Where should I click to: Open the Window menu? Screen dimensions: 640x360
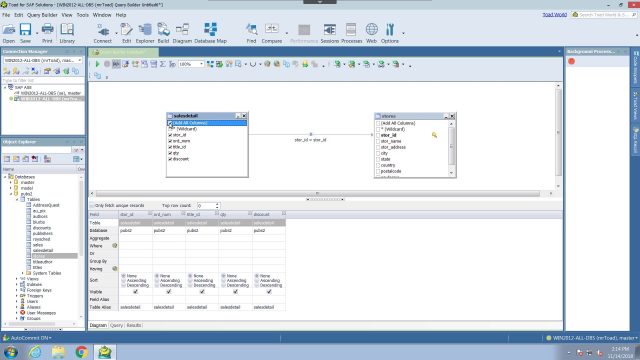coord(102,15)
